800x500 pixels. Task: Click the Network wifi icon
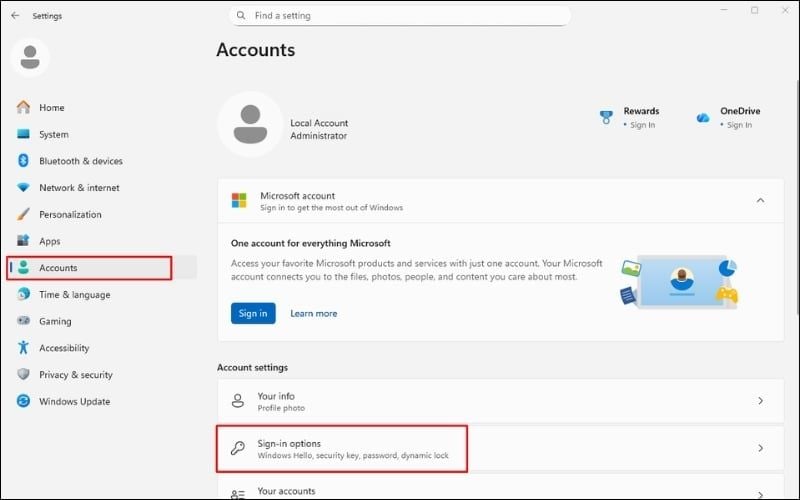tap(23, 187)
